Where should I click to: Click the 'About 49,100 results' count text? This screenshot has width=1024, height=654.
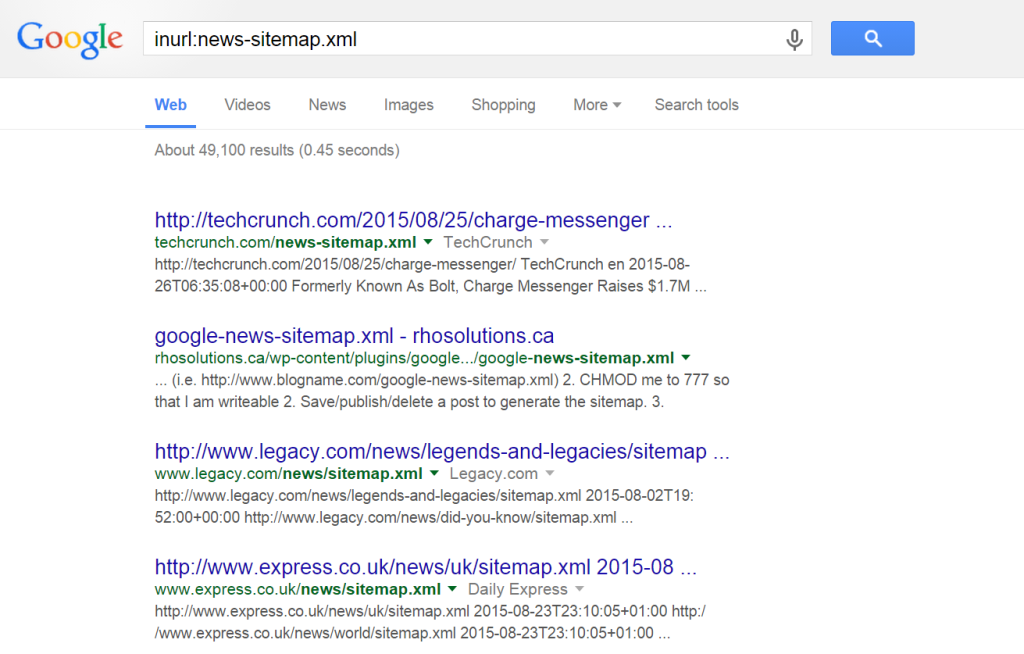[x=277, y=150]
